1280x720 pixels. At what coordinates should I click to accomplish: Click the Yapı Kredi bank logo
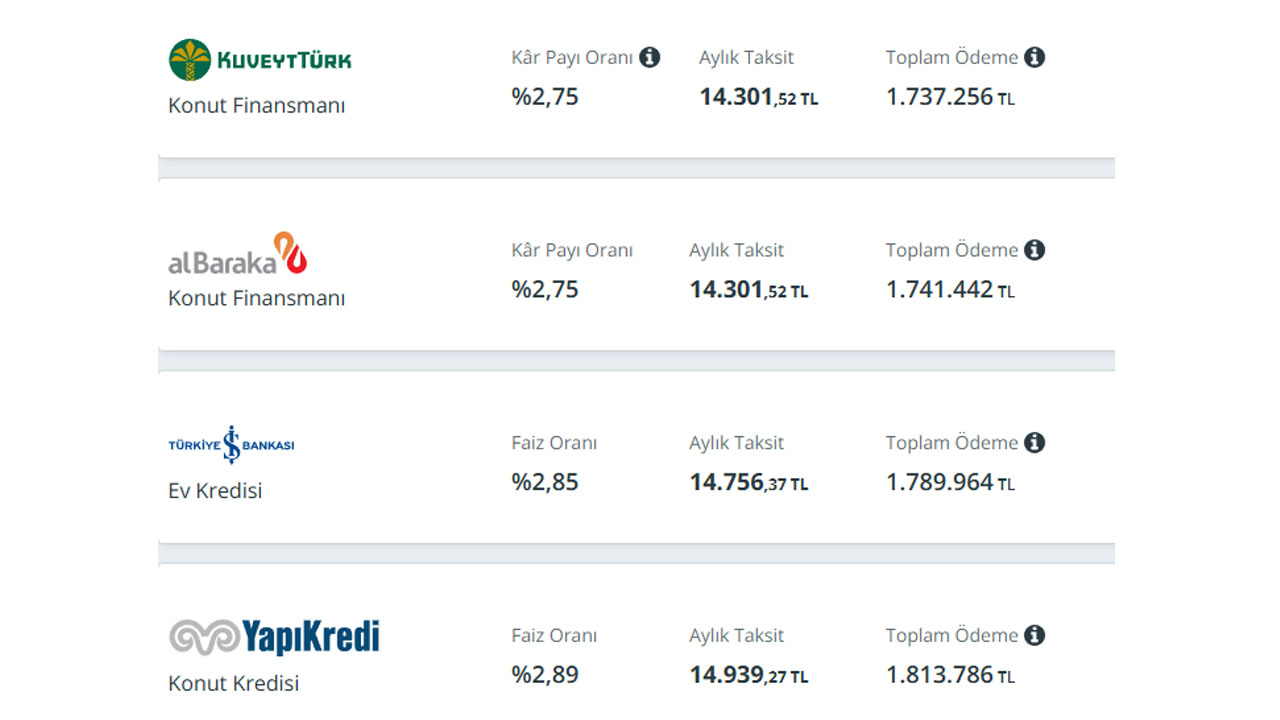pos(274,637)
